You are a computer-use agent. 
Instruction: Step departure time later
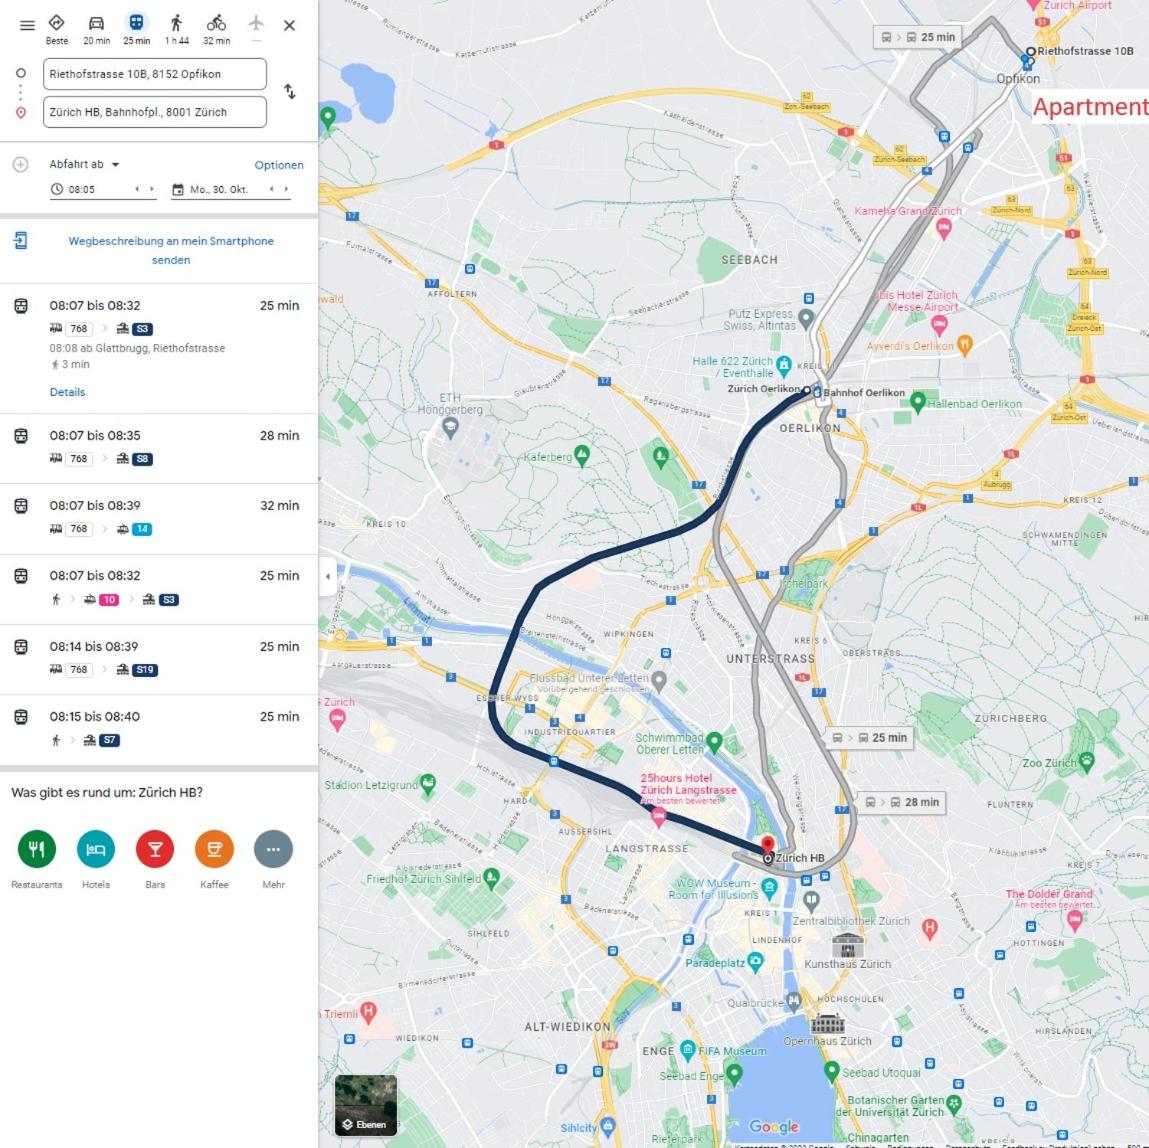[x=152, y=189]
